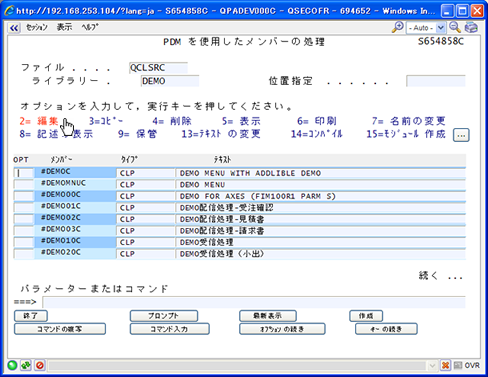Click OPT field for member #DEMOC
The height and width of the screenshot is (377, 488).
23,173
